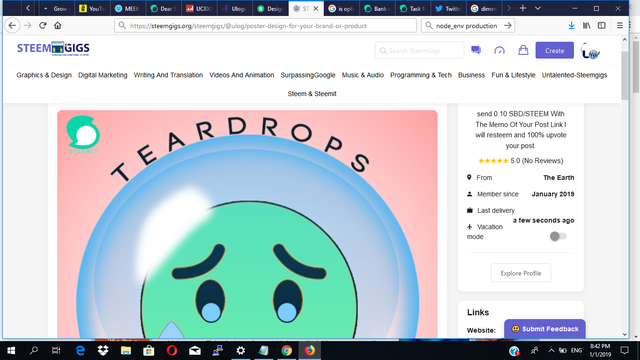
Task: Open the Windows notification center
Action: click(x=624, y=351)
